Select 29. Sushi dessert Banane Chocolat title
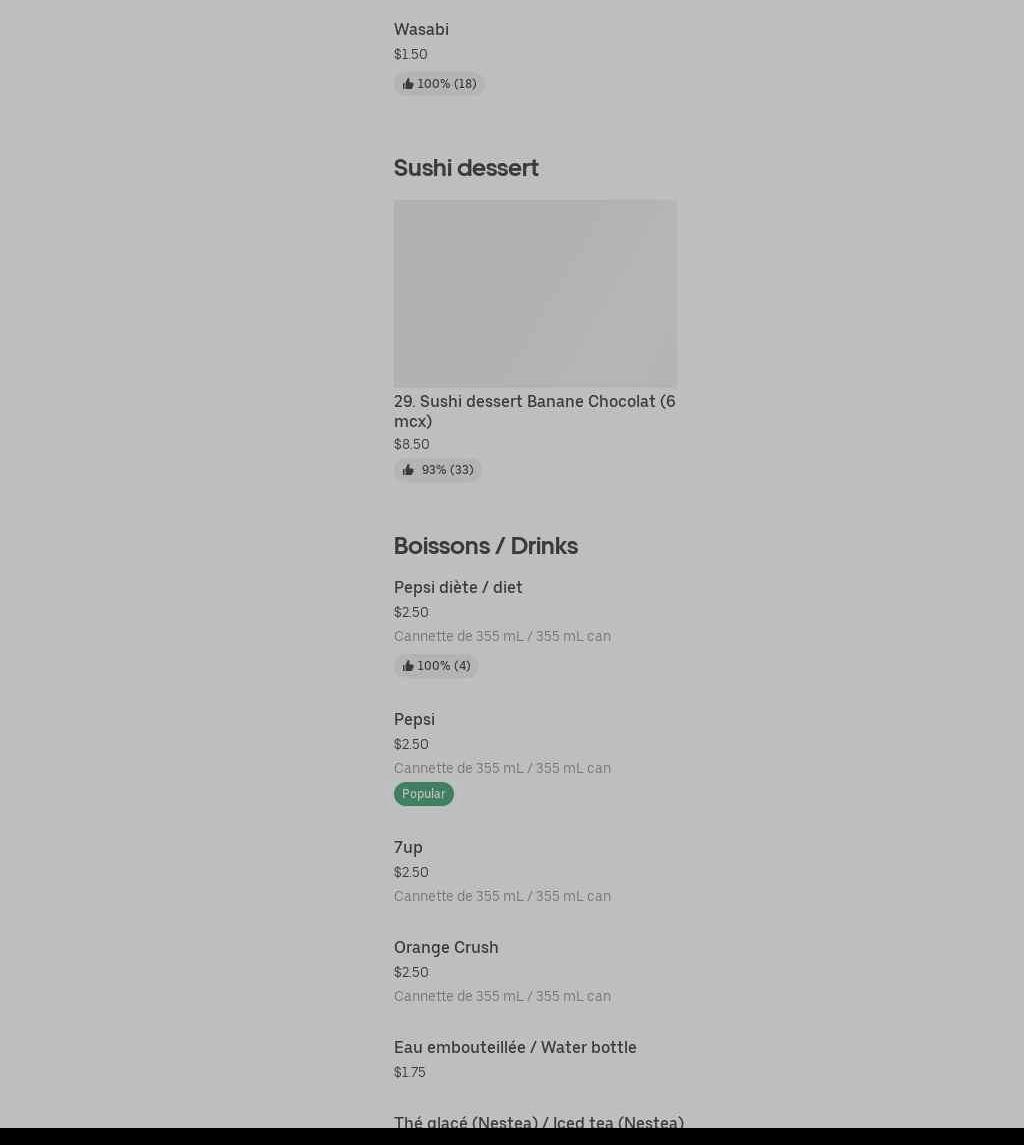Image resolution: width=1024 pixels, height=1145 pixels. 534,411
